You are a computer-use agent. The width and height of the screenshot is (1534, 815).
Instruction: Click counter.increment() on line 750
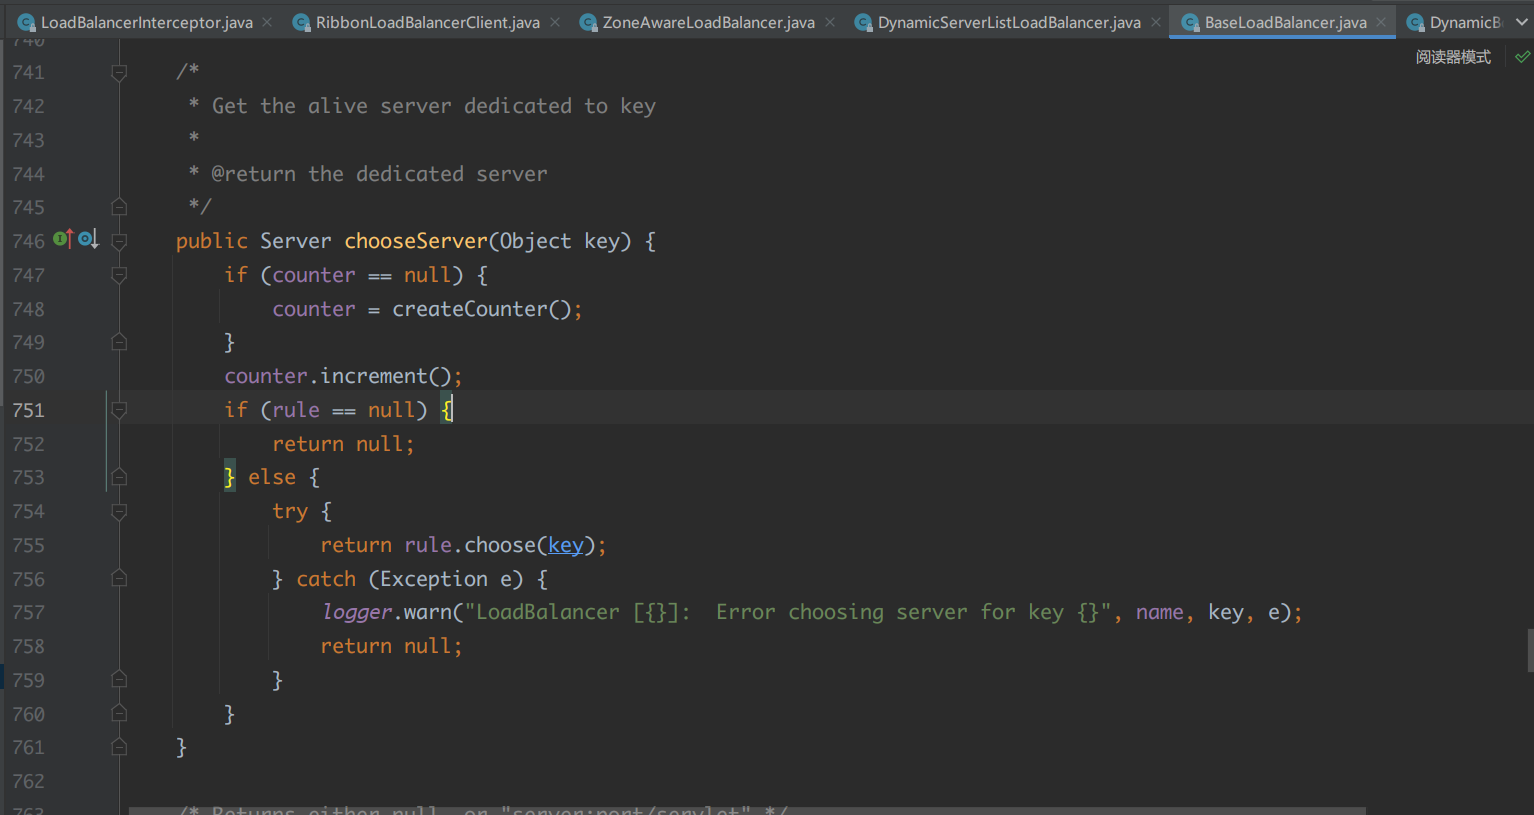(x=338, y=376)
